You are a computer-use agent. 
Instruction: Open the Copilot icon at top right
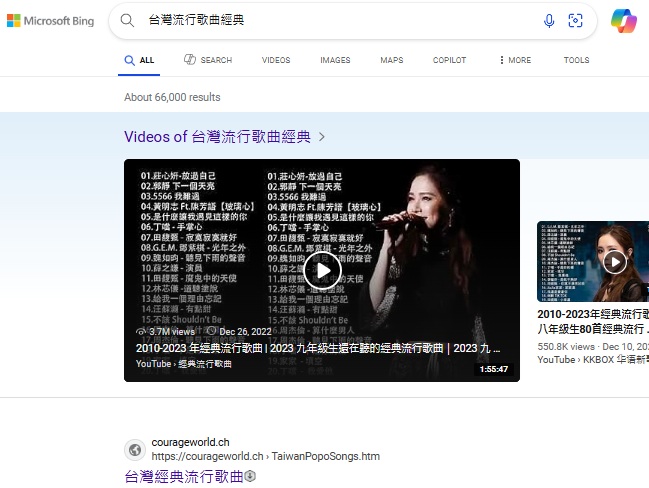tap(624, 21)
